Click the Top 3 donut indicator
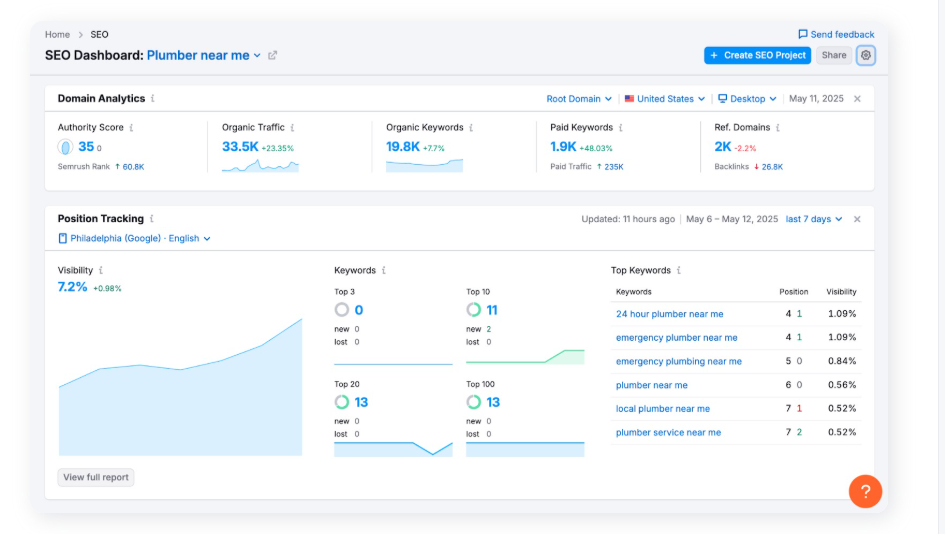This screenshot has width=945, height=534. coord(342,310)
